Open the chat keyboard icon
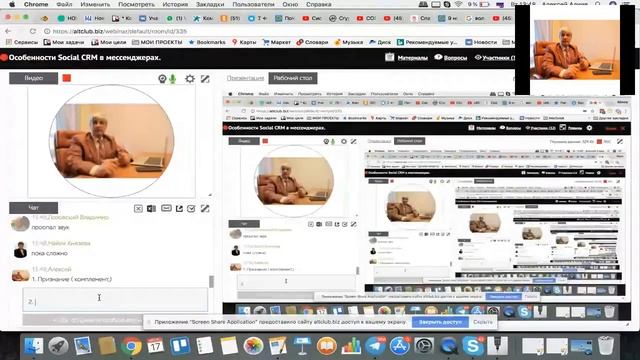Screen dimensions: 640x360 tap(166, 208)
